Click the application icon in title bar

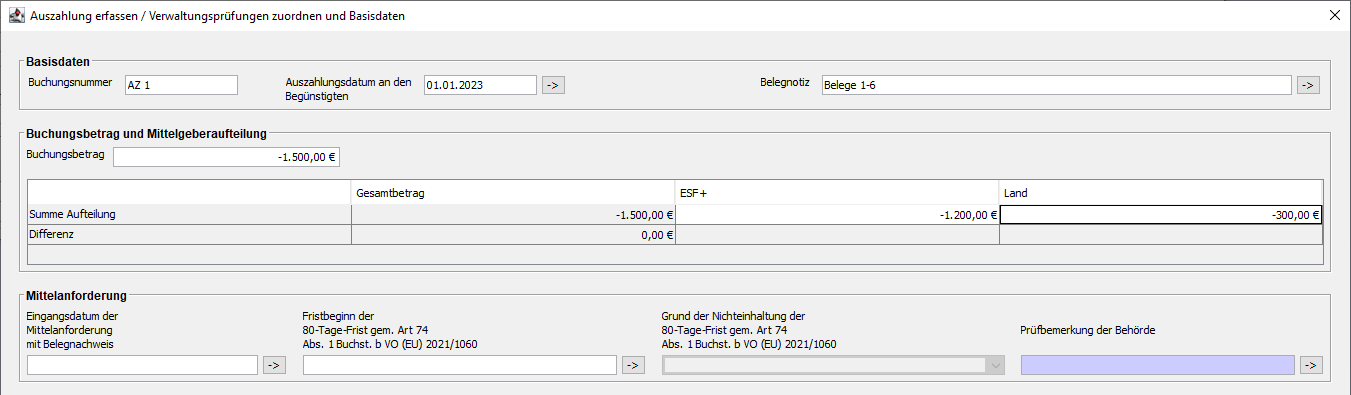tap(16, 15)
